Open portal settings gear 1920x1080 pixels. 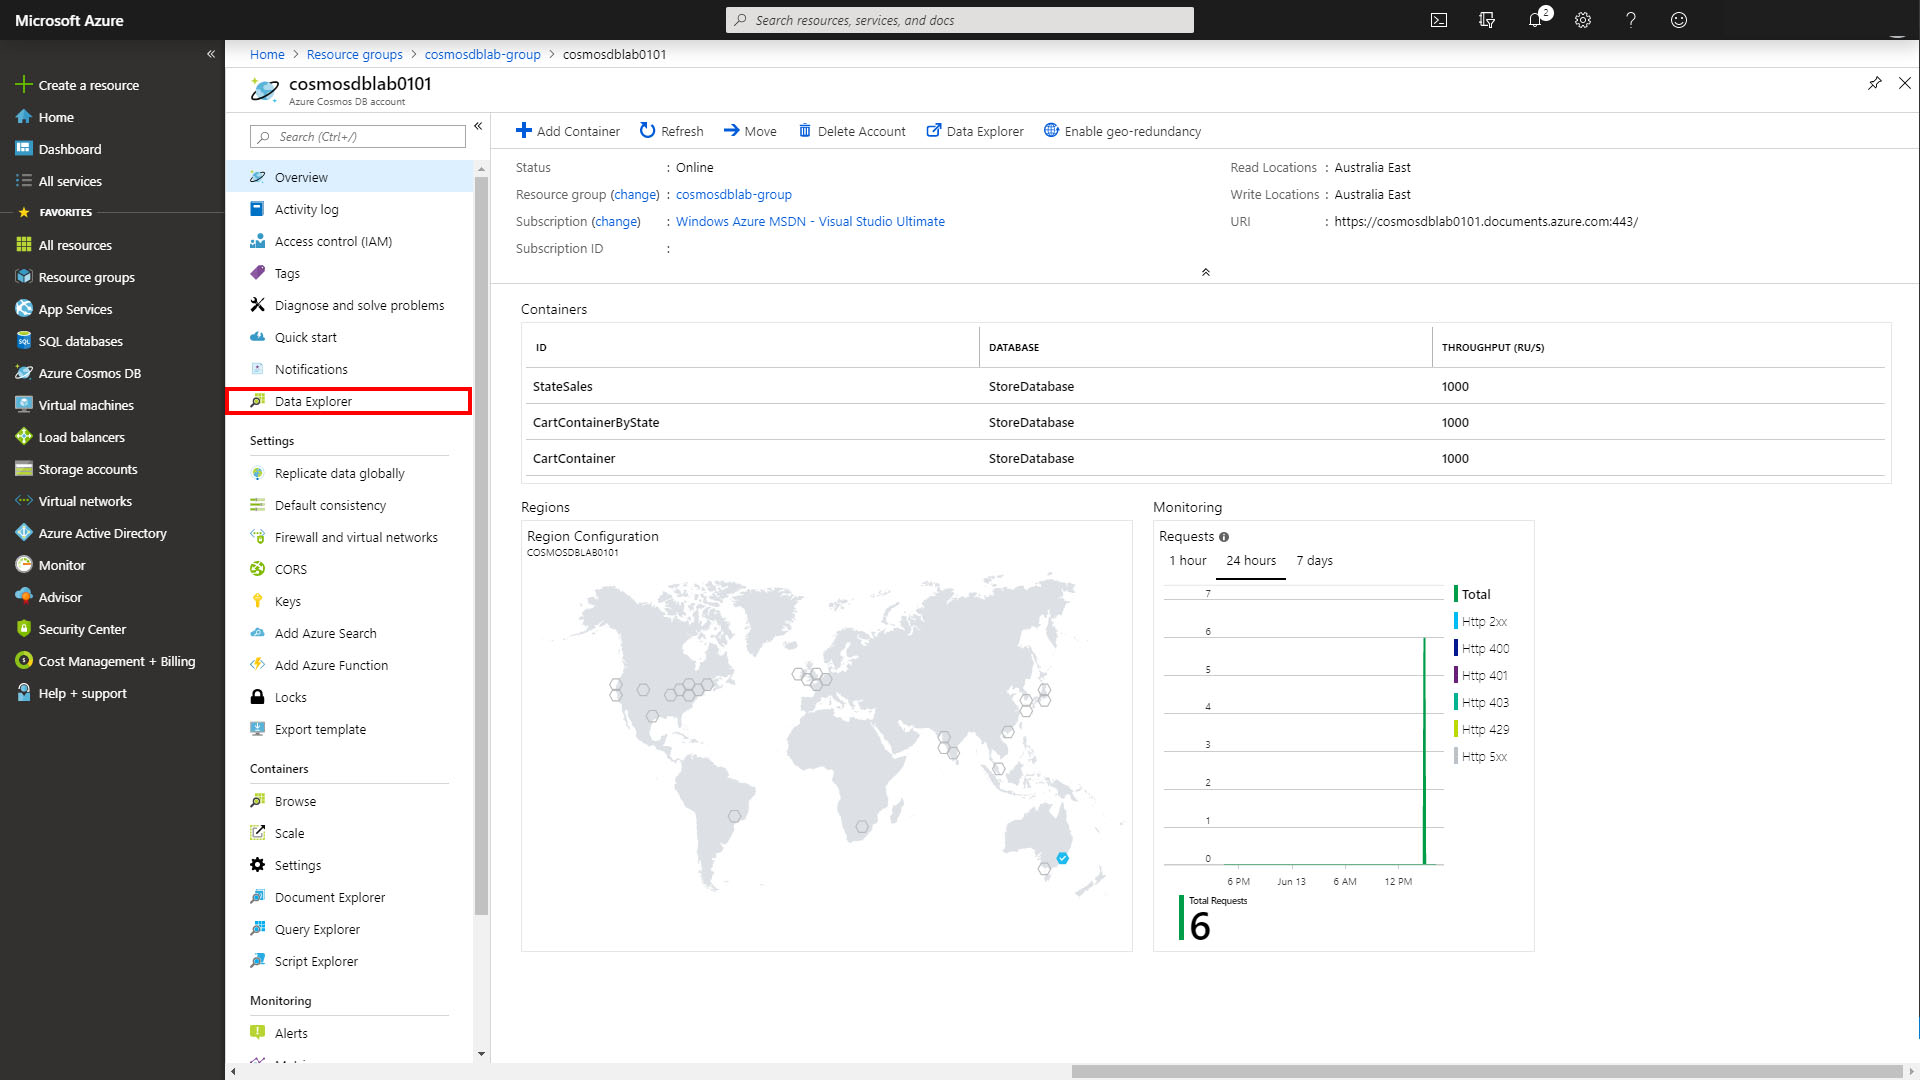tap(1583, 20)
